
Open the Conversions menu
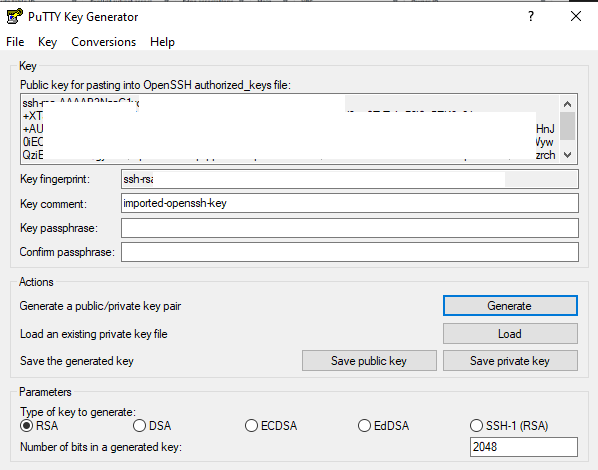click(103, 42)
